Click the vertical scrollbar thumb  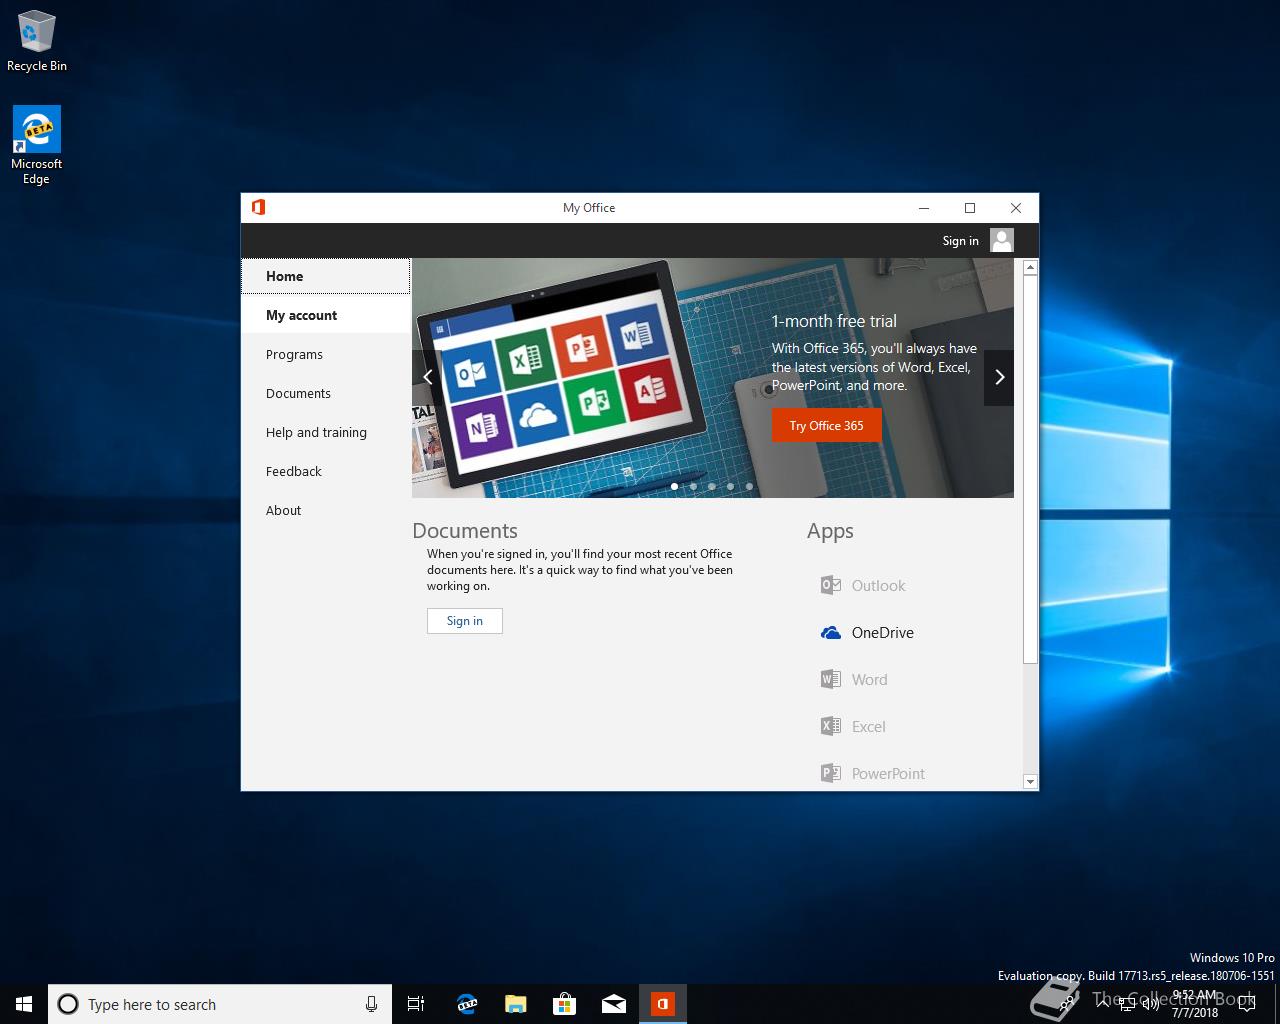[1030, 469]
